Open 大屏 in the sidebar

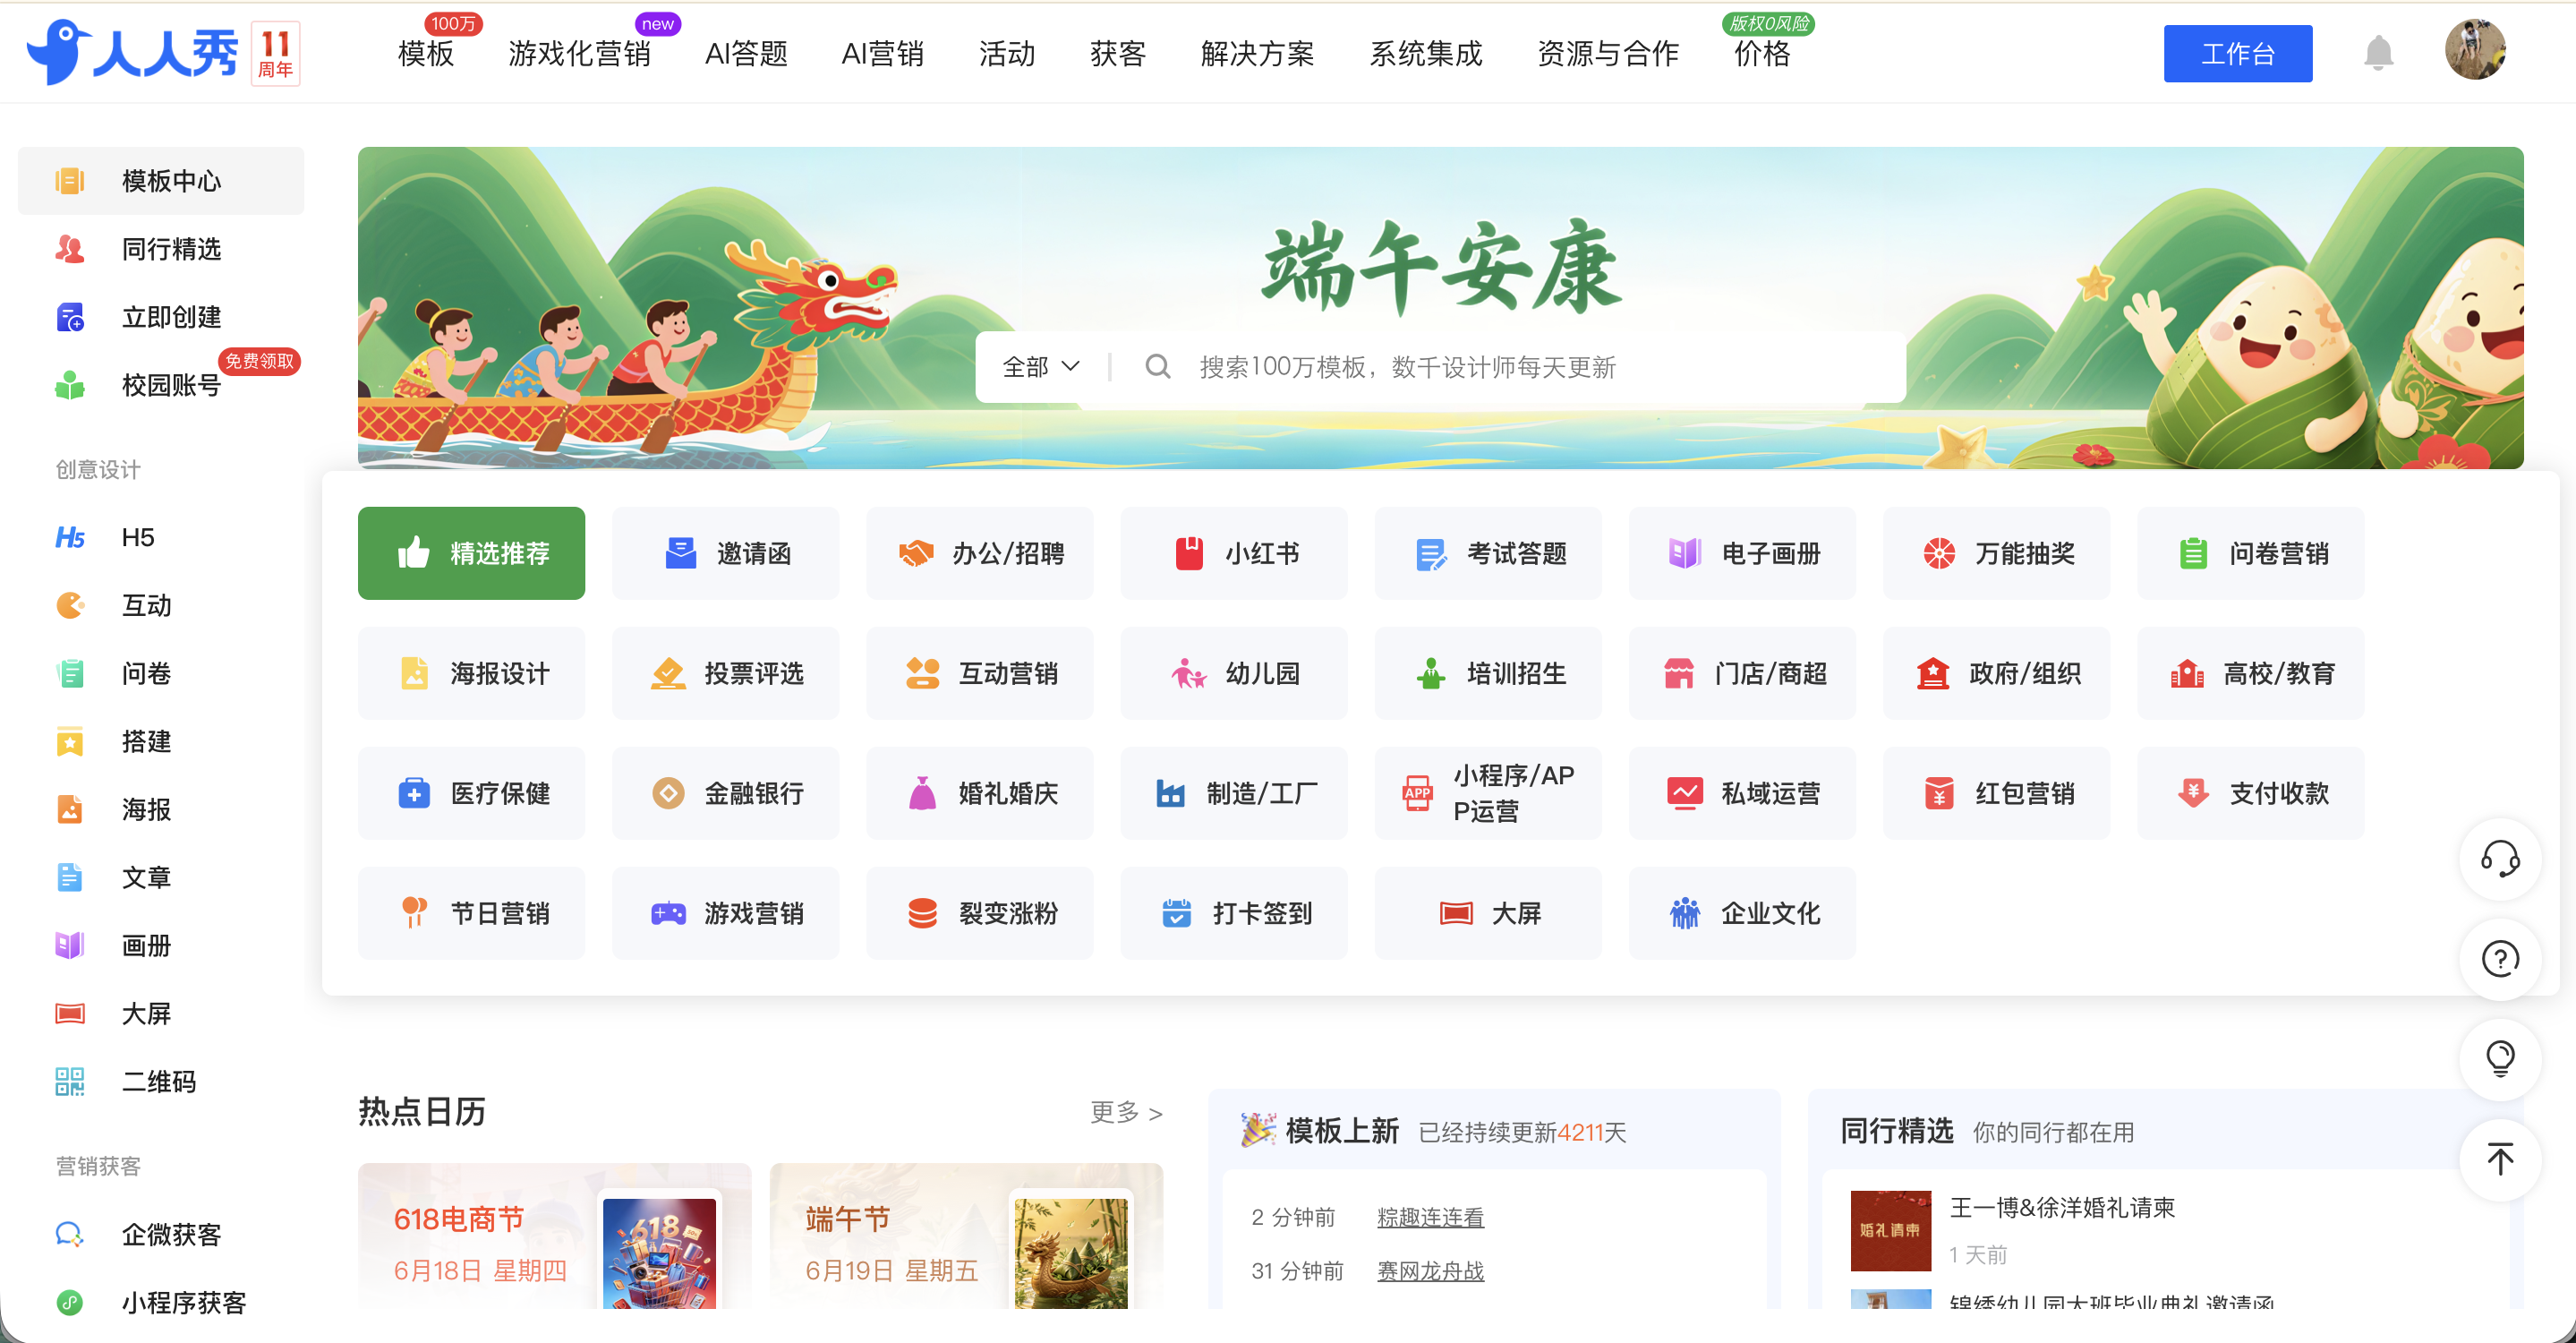pyautogui.click(x=160, y=1013)
